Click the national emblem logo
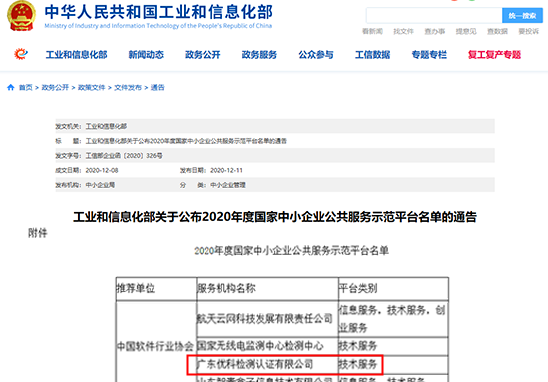 click(21, 16)
